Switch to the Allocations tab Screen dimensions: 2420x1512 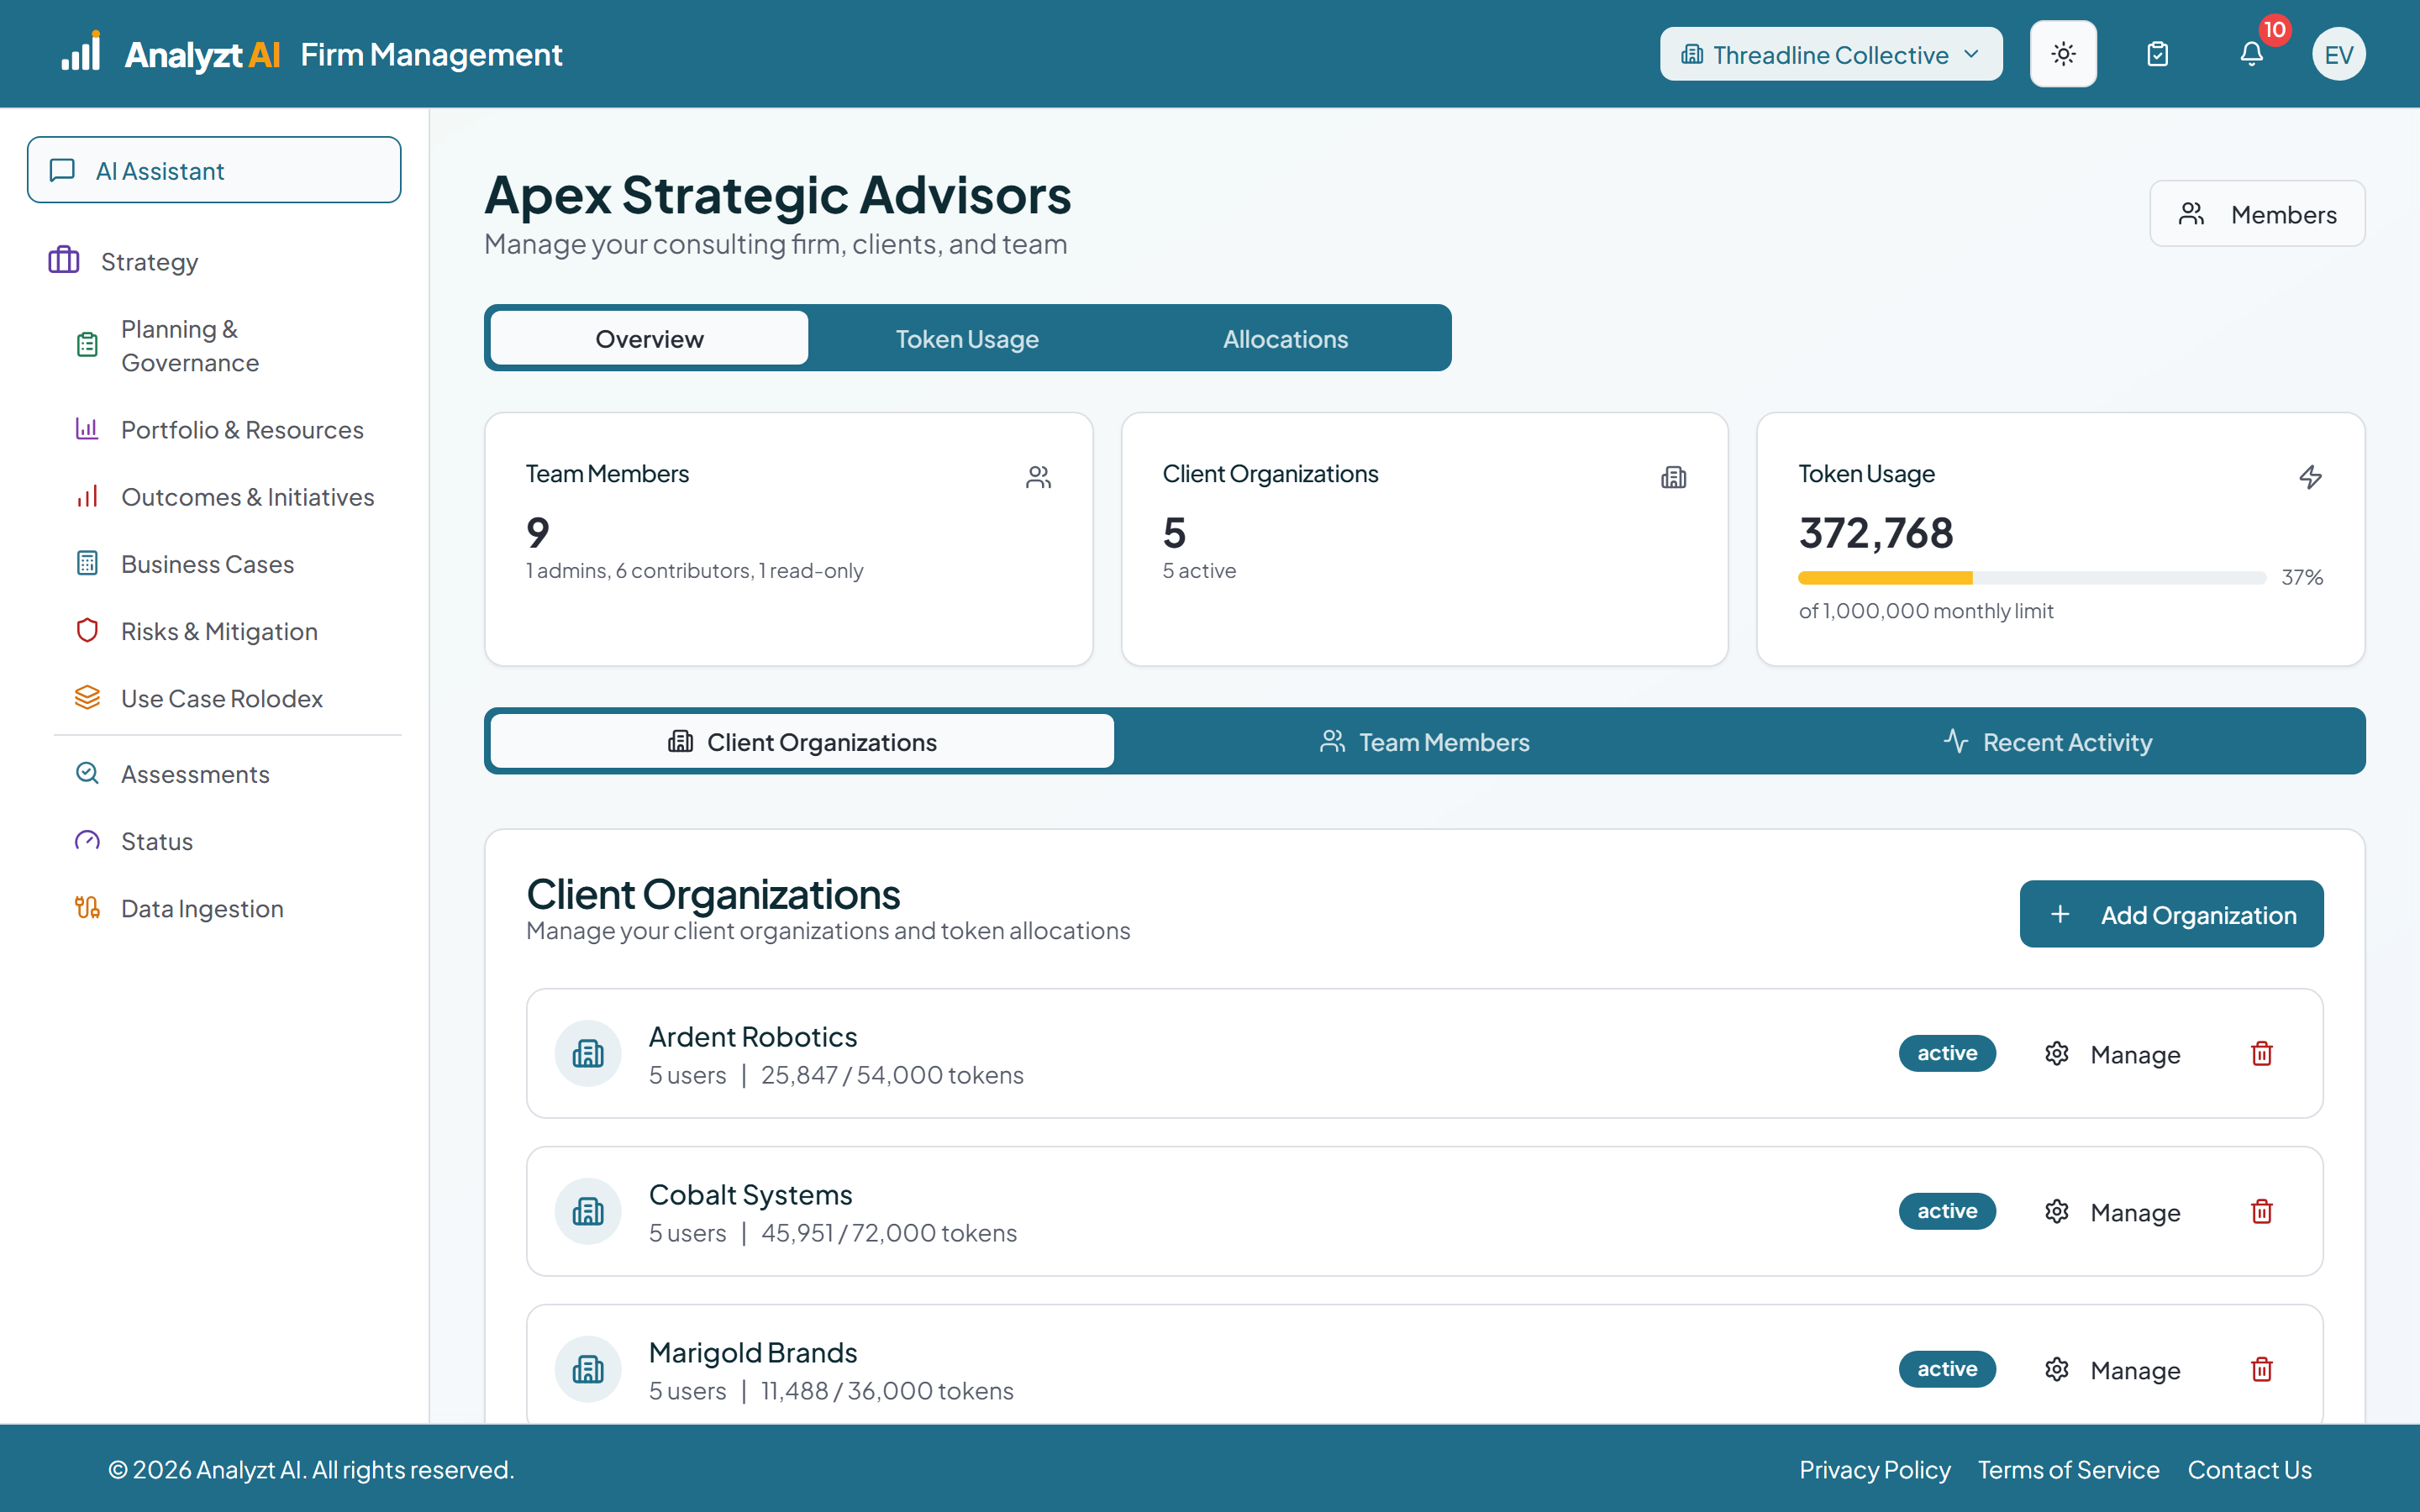(x=1285, y=339)
